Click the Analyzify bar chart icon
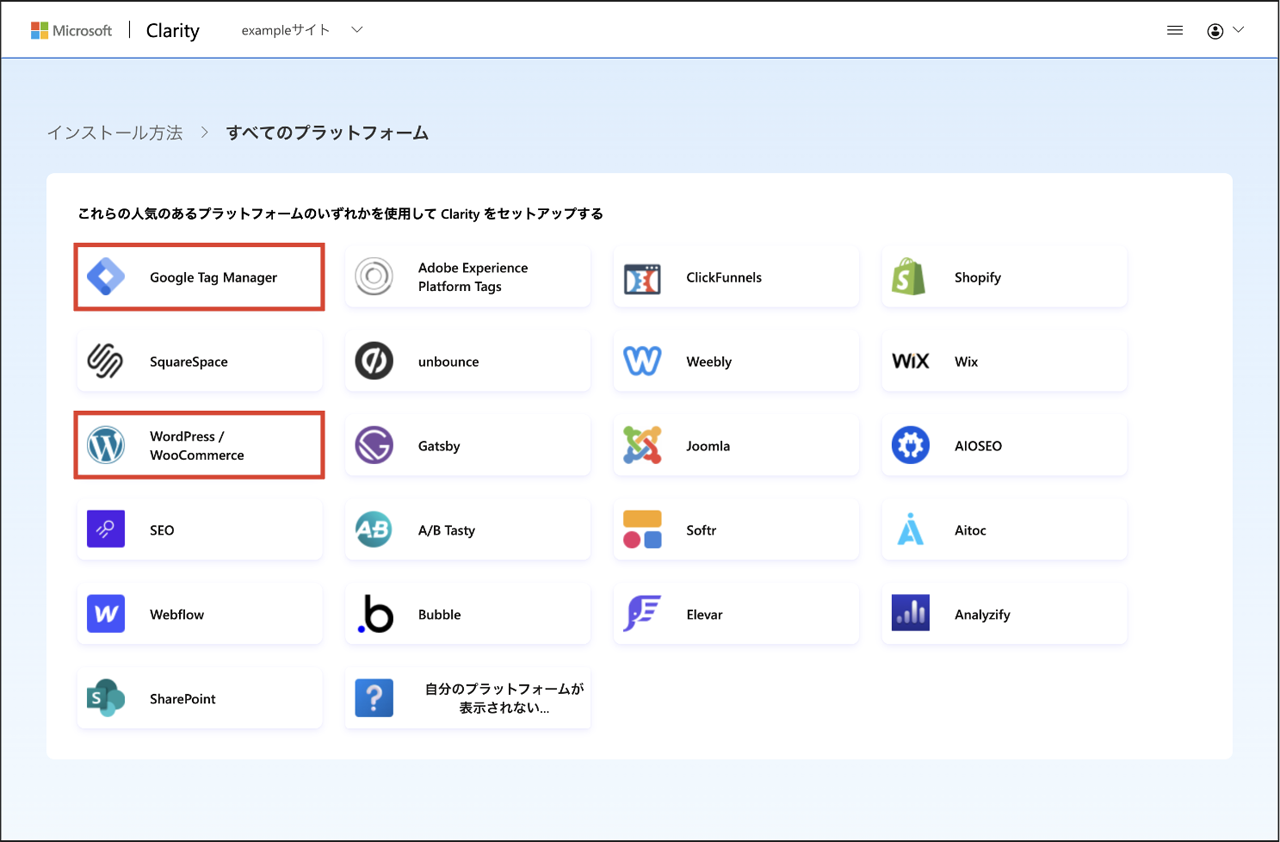 click(910, 613)
